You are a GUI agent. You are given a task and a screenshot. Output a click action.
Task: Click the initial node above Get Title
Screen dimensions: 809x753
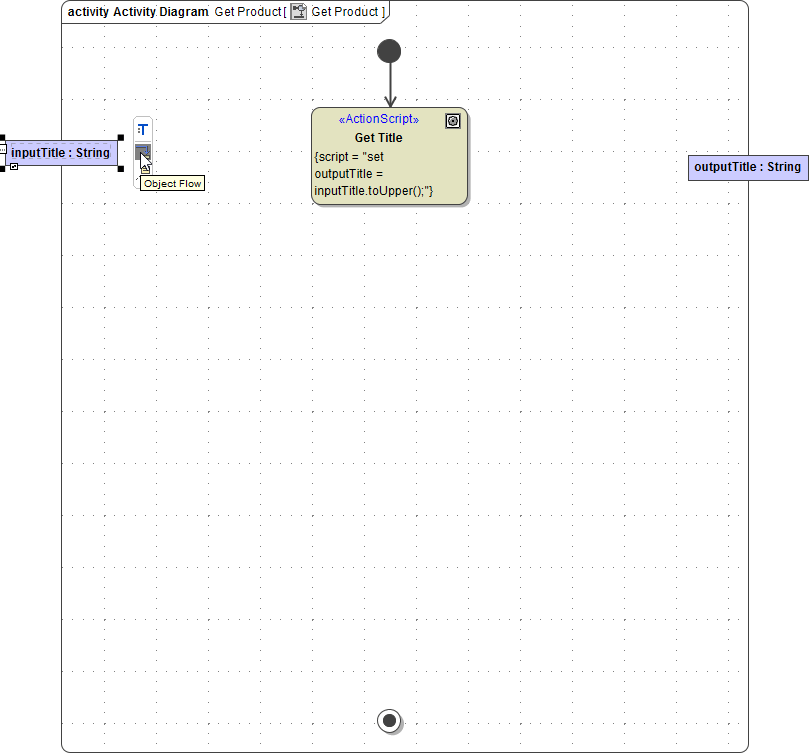point(389,50)
